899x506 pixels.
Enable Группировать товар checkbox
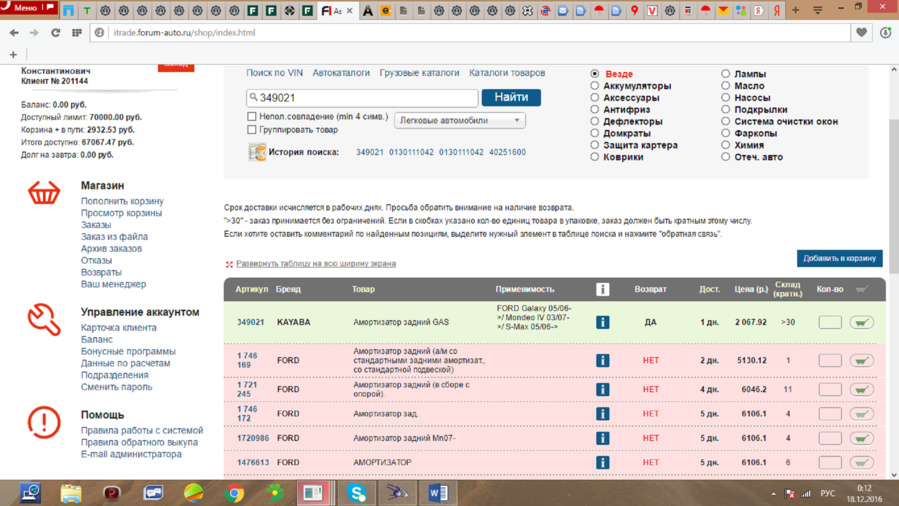[x=252, y=130]
